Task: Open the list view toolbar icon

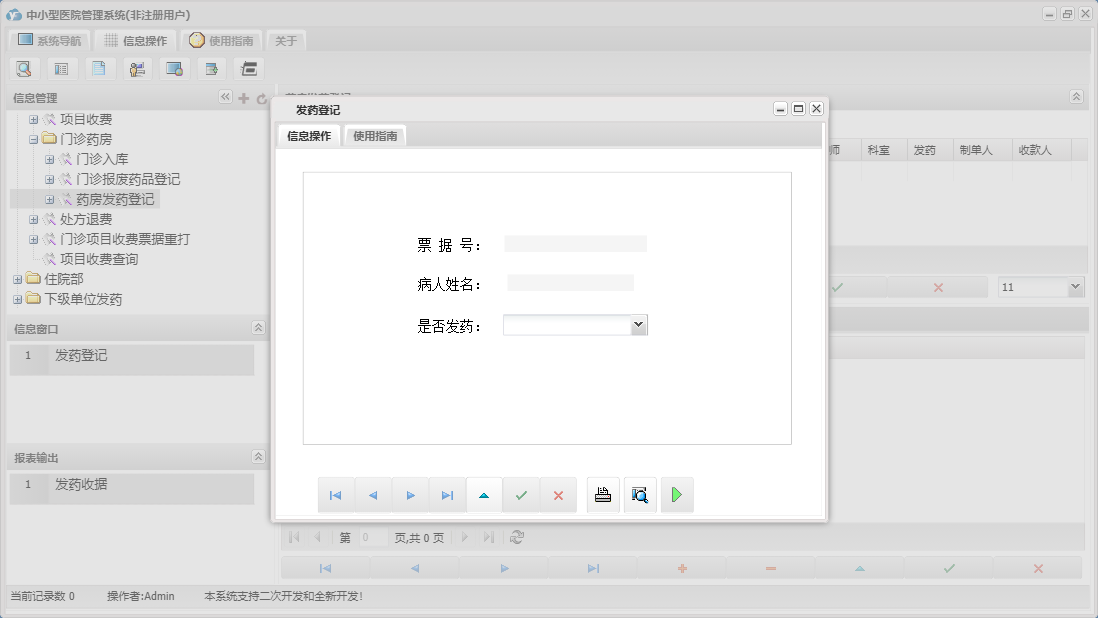Action: tap(61, 68)
